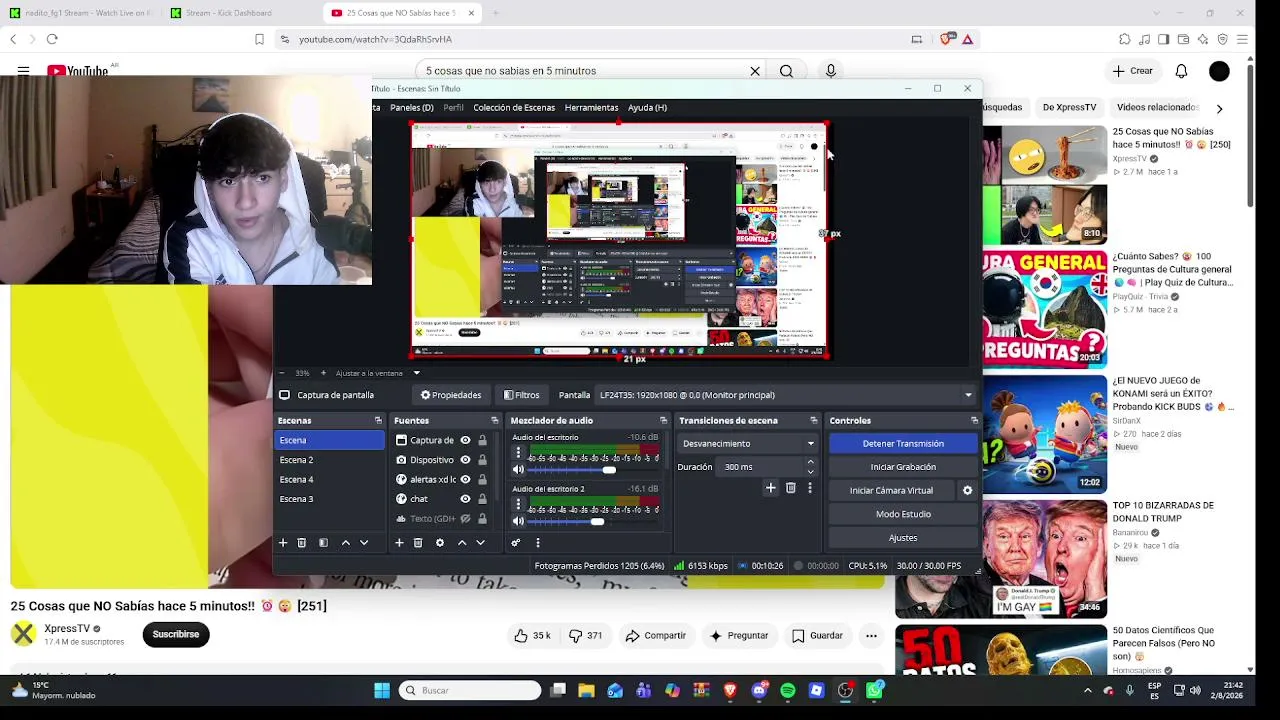Screen dimensions: 1280x720
Task: Open scene filters icon in Escenas toolbar
Action: pyautogui.click(x=323, y=543)
